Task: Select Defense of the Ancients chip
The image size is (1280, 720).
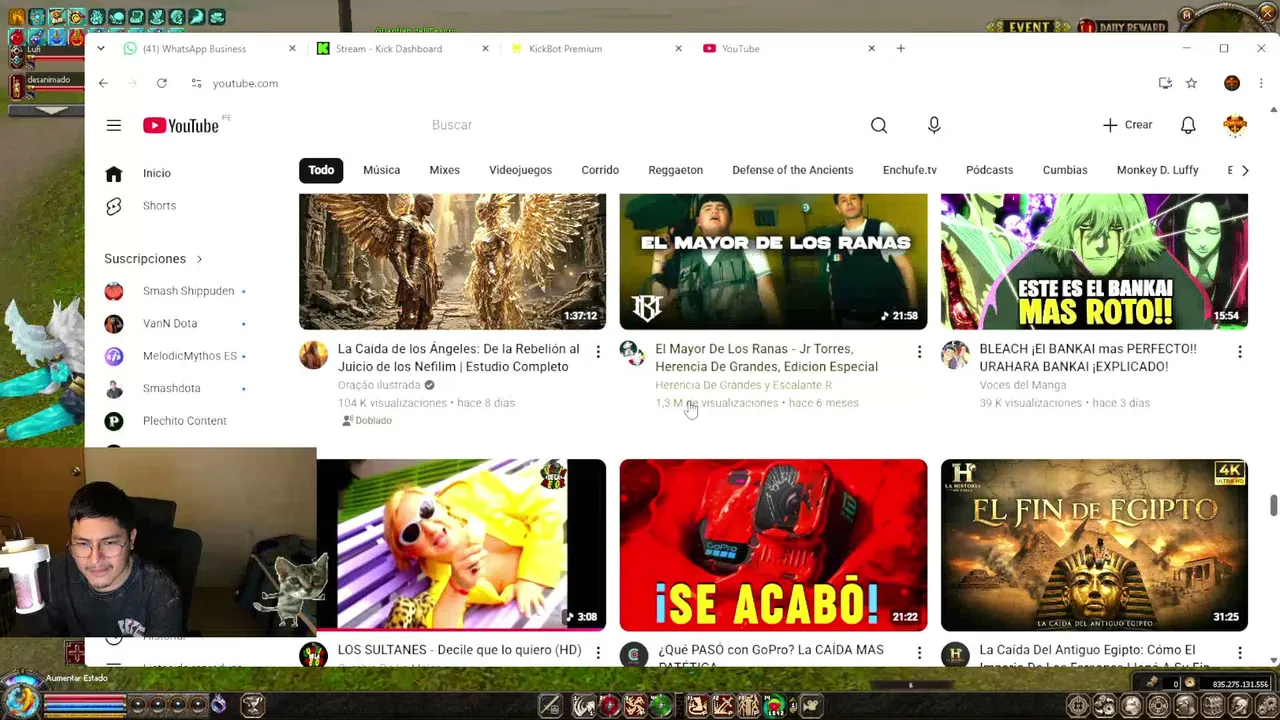Action: [x=792, y=170]
